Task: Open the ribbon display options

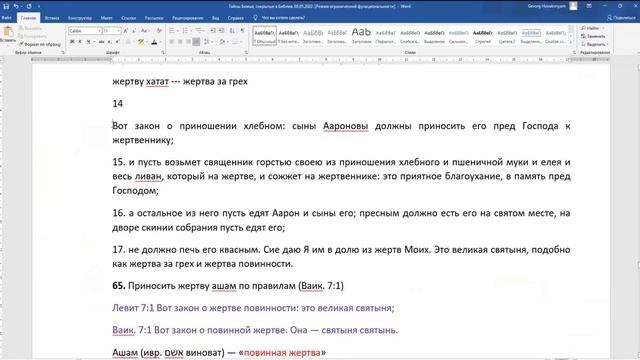Action: pyautogui.click(x=589, y=6)
